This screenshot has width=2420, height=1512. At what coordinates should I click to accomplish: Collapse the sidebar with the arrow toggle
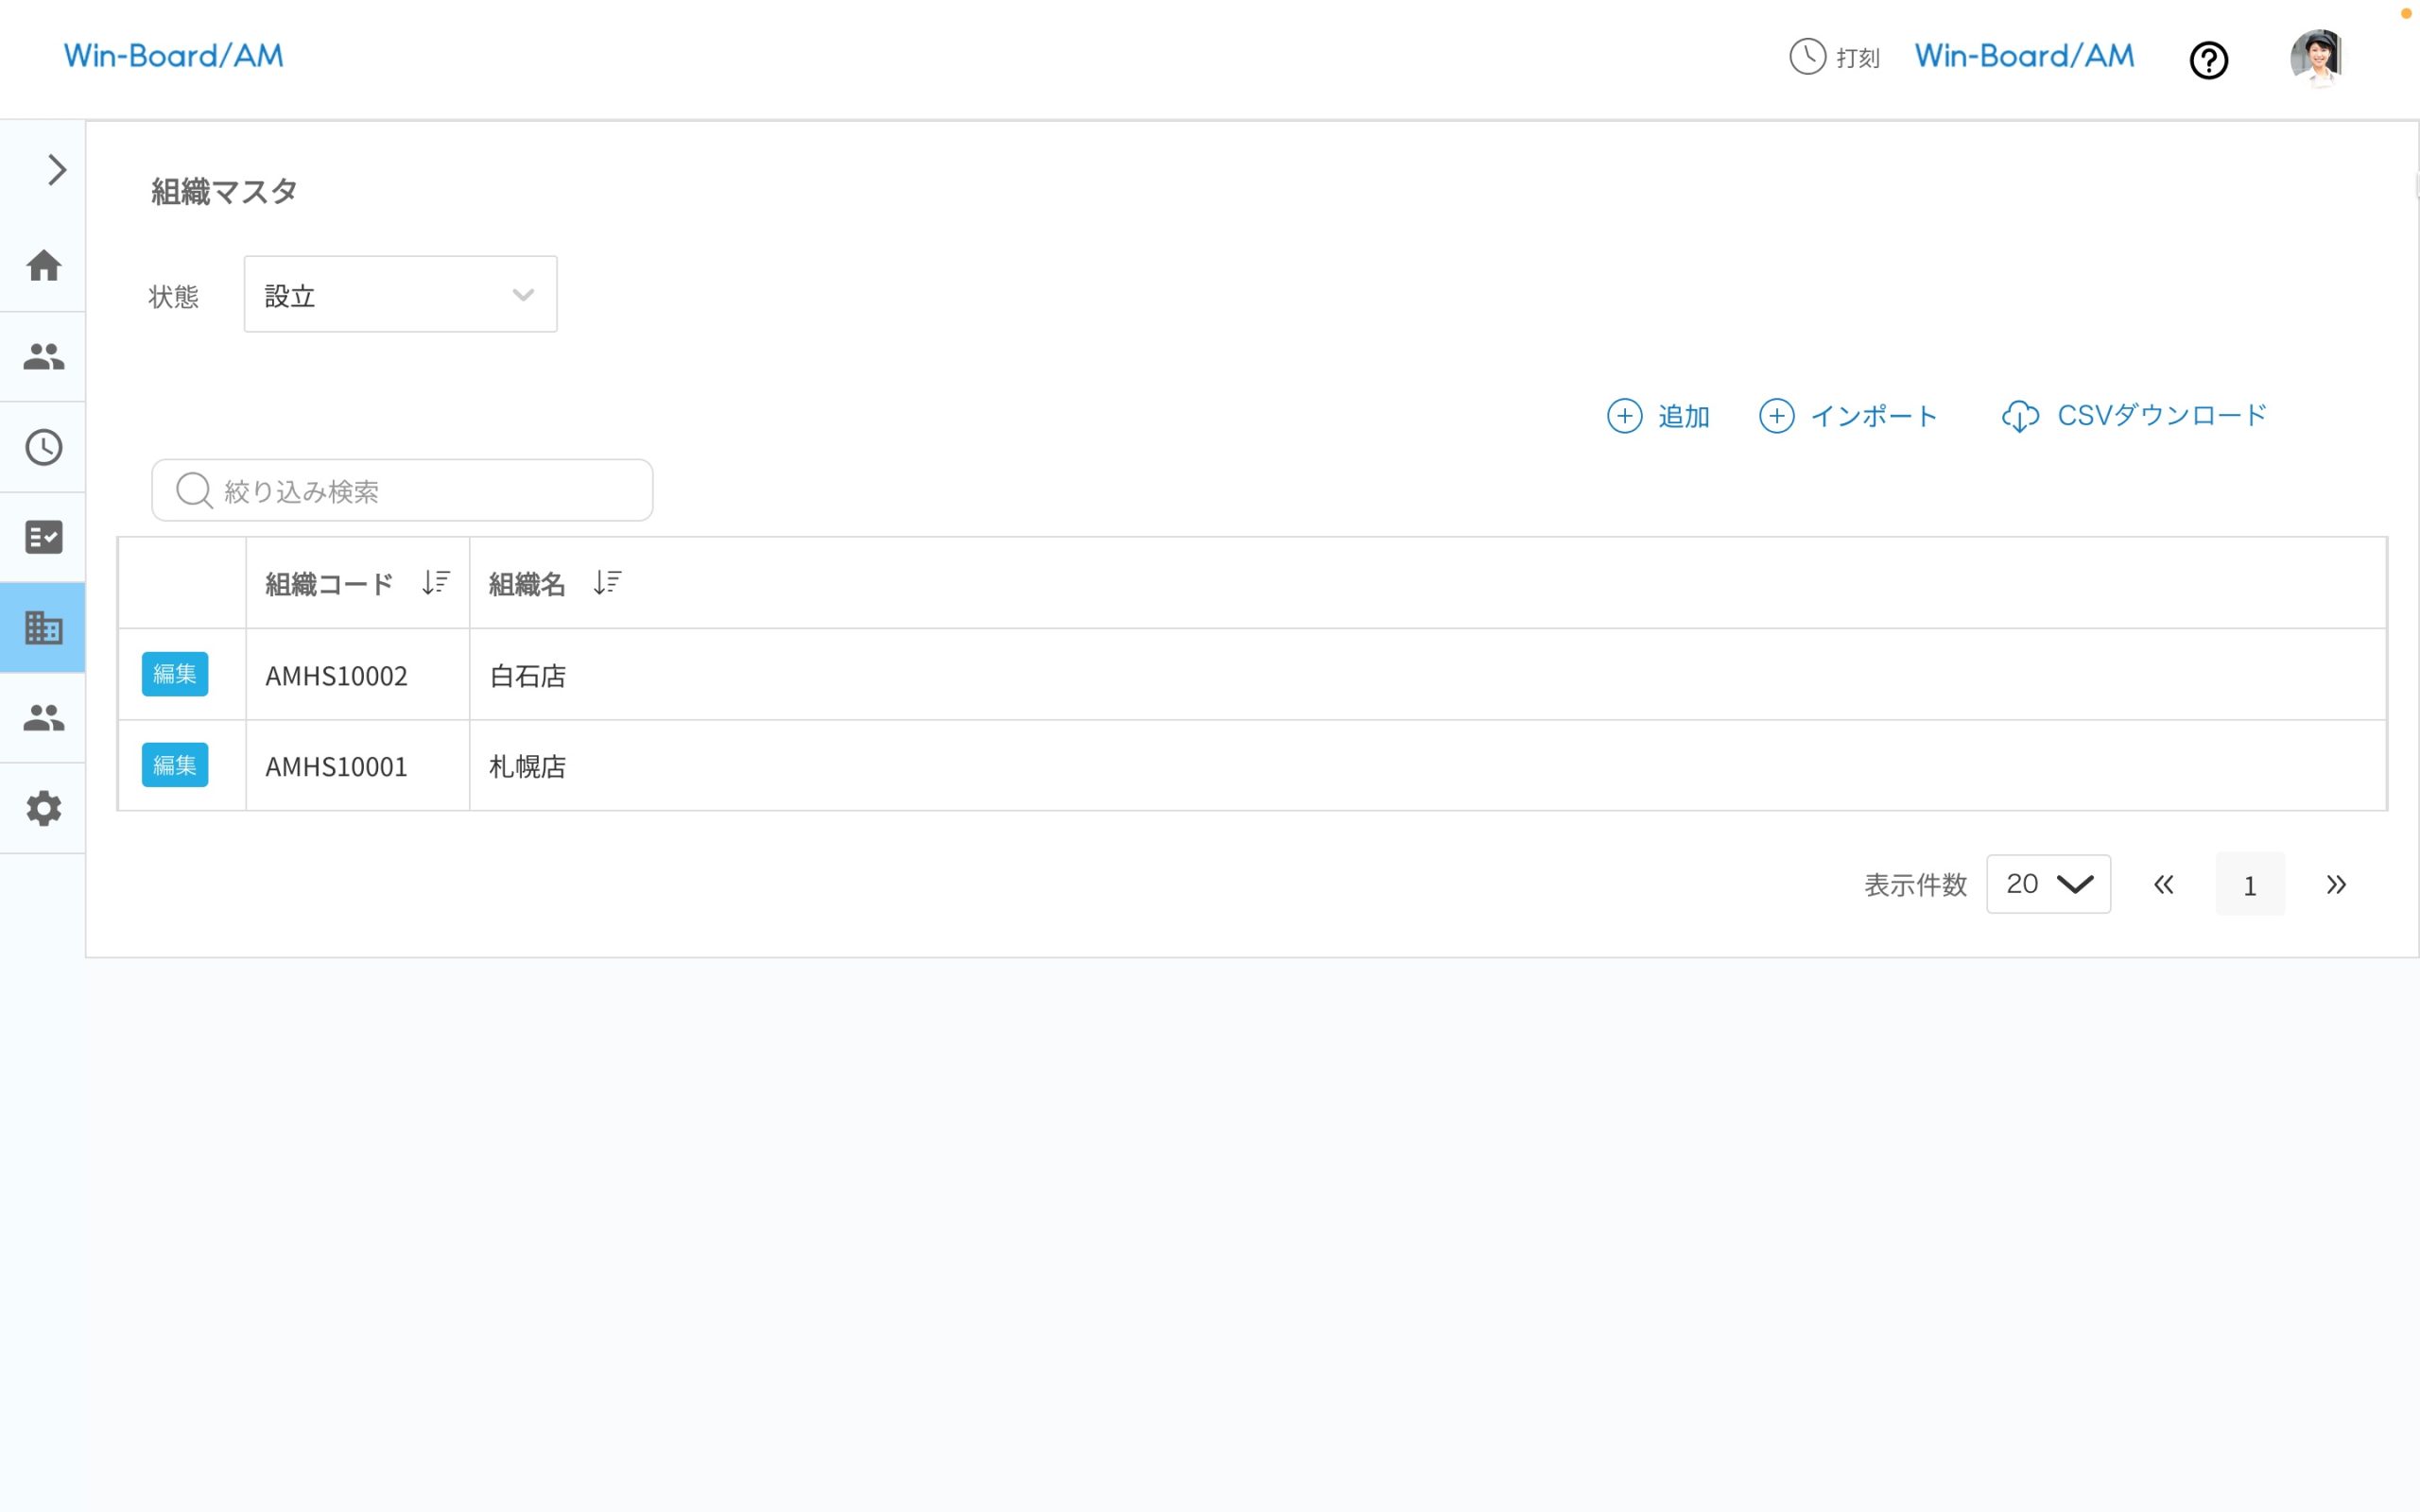point(55,170)
